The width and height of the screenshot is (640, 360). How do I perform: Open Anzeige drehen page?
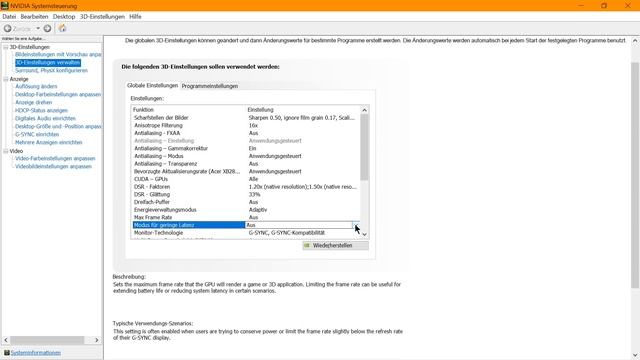33,102
